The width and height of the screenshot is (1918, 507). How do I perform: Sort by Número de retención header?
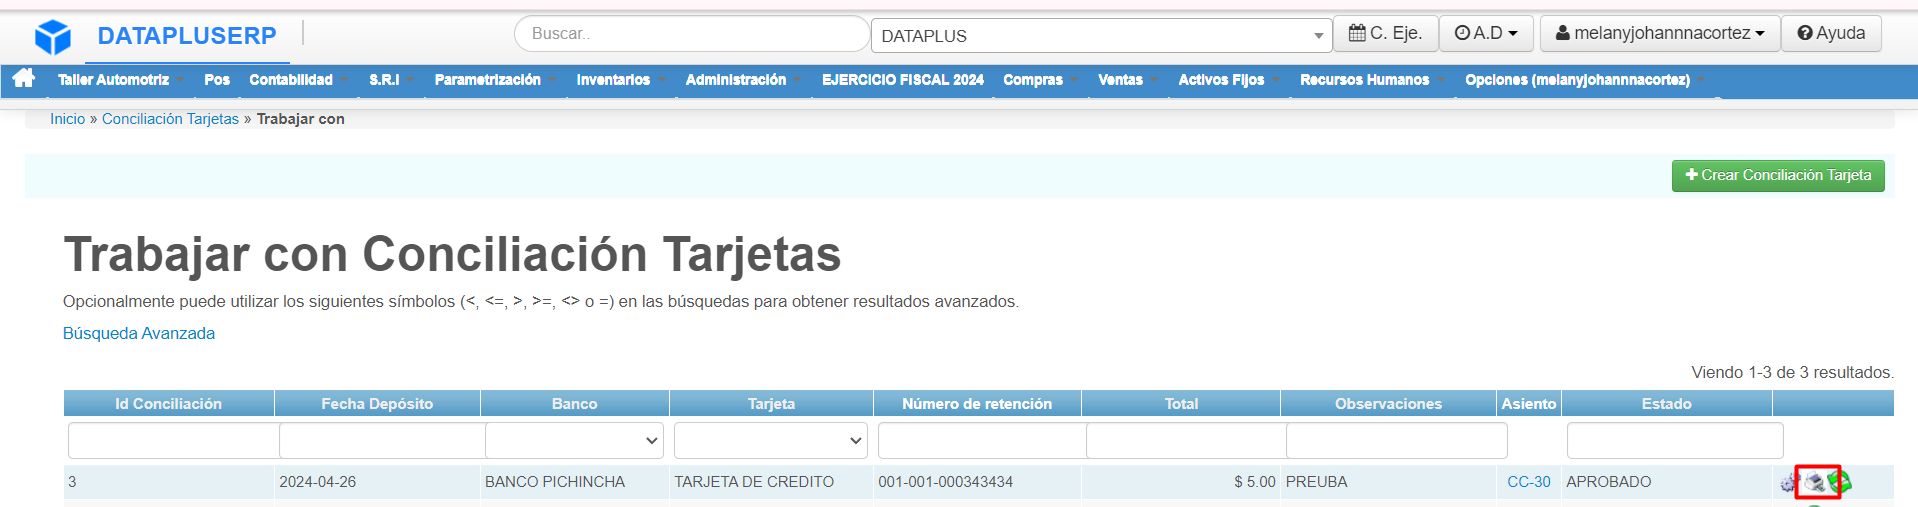coord(977,404)
